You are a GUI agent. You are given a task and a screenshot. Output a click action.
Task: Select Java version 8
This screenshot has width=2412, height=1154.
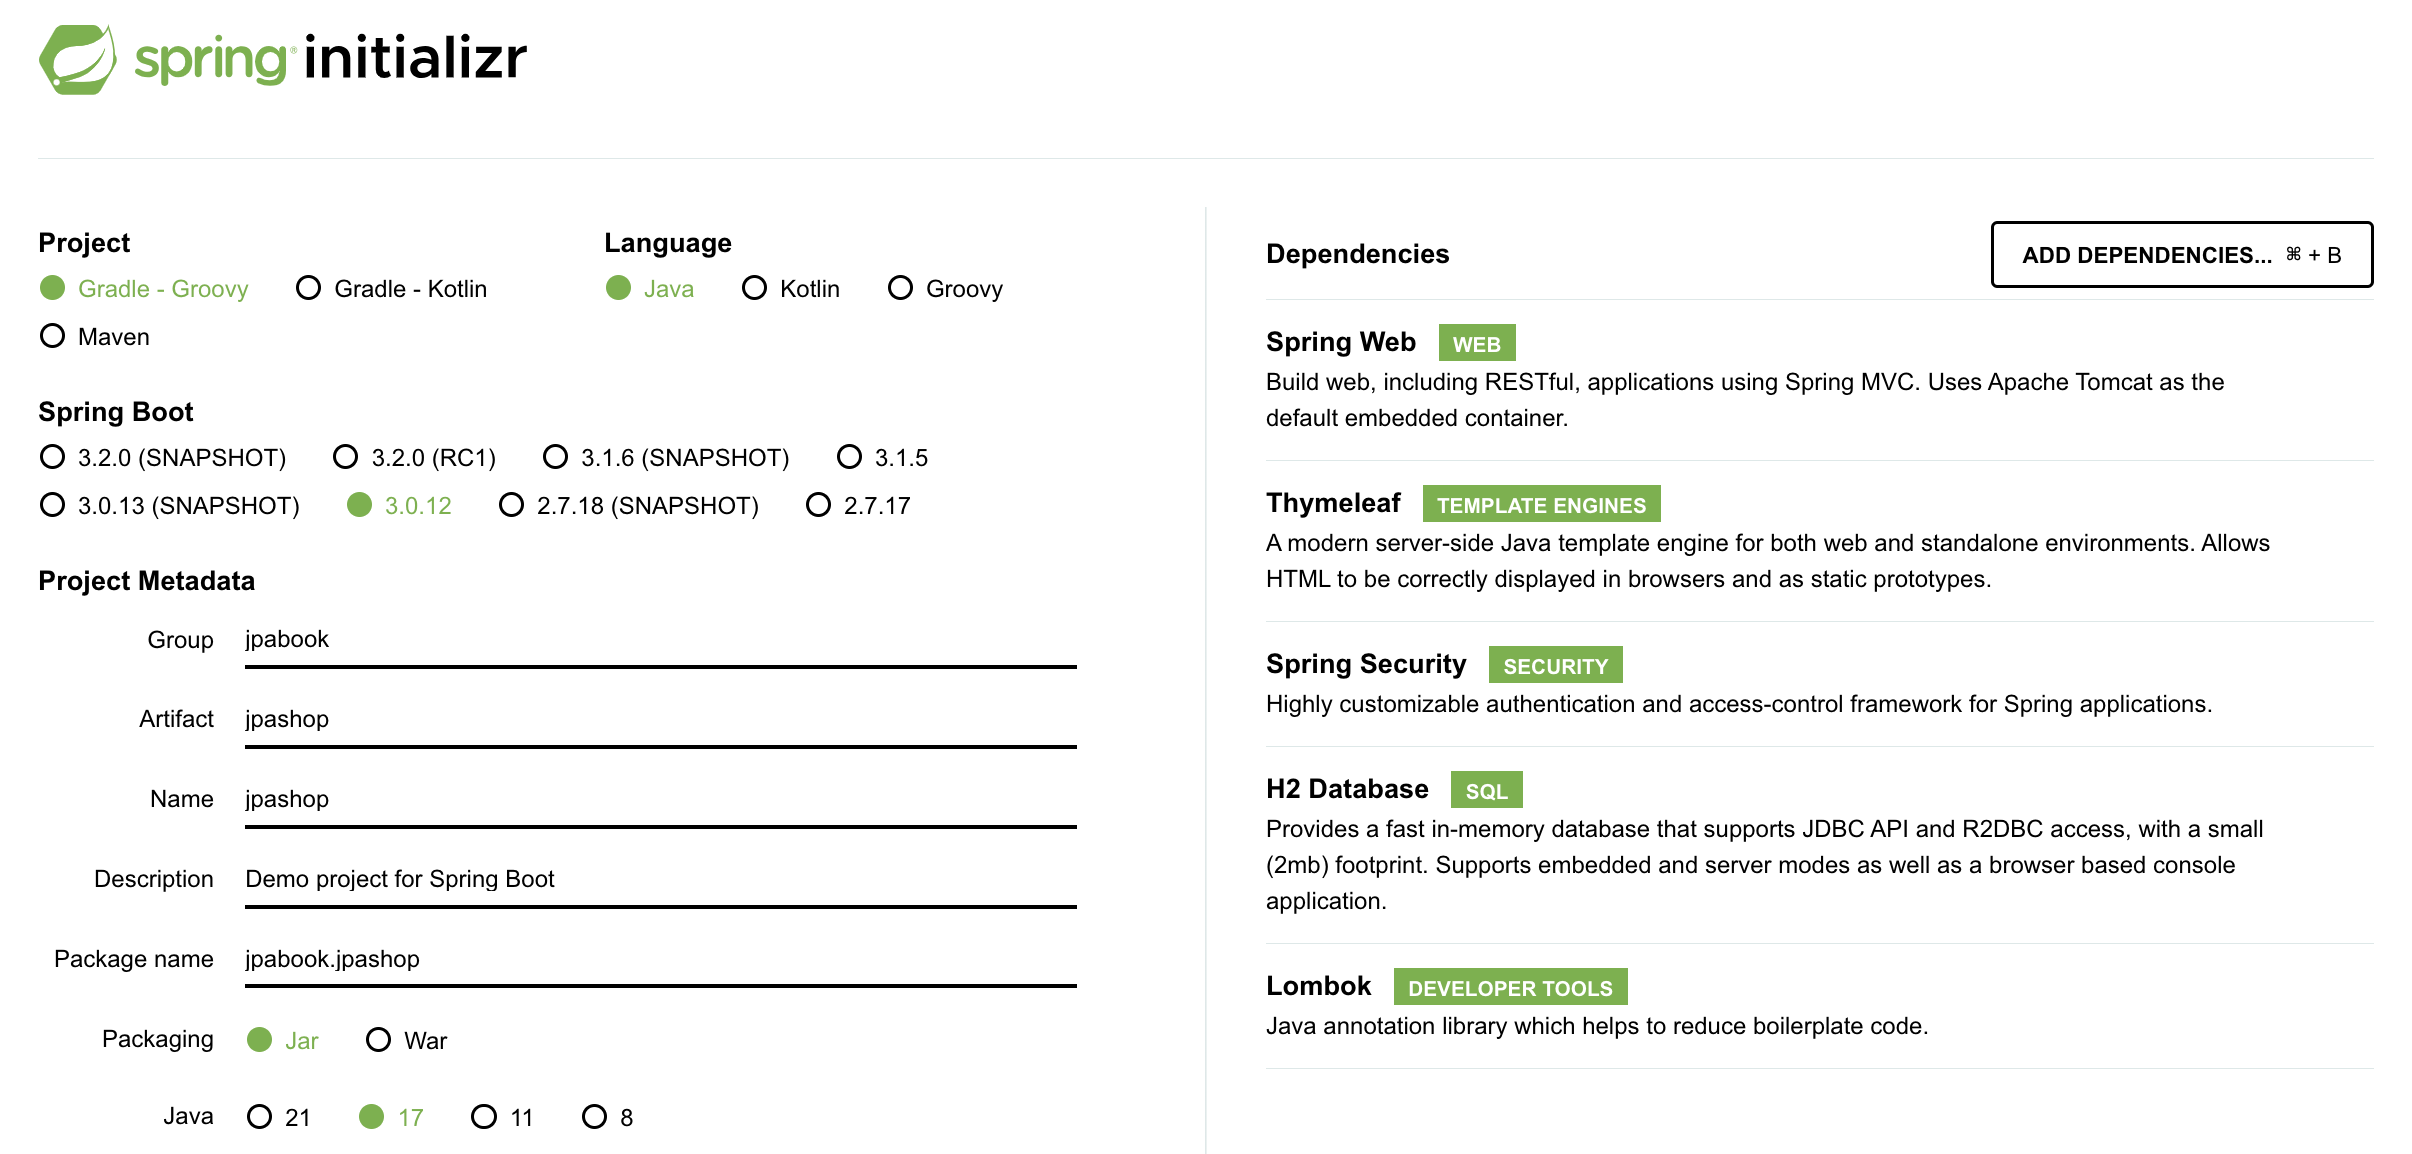click(595, 1116)
